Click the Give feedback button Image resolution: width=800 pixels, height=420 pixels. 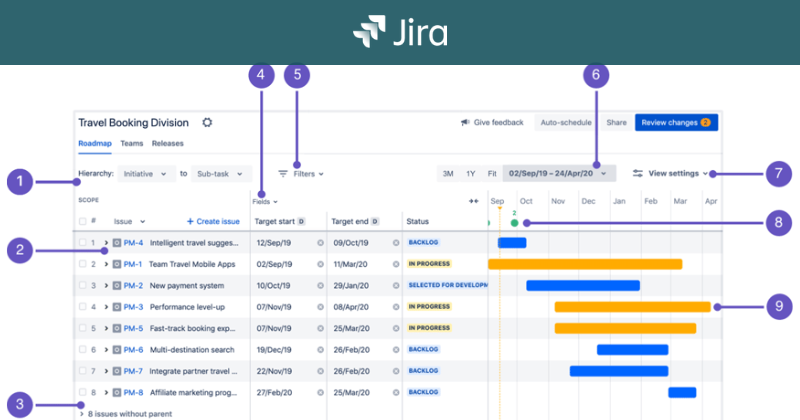[x=492, y=122]
